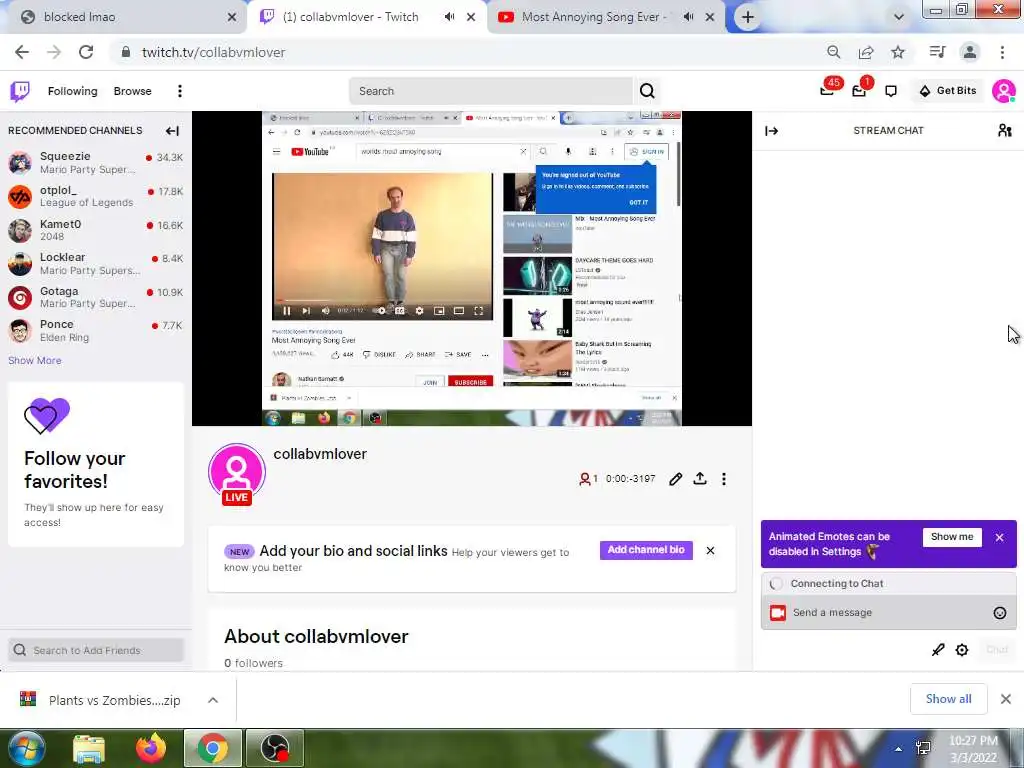
Task: Open Chrome three-dot menu
Action: (x=1002, y=52)
